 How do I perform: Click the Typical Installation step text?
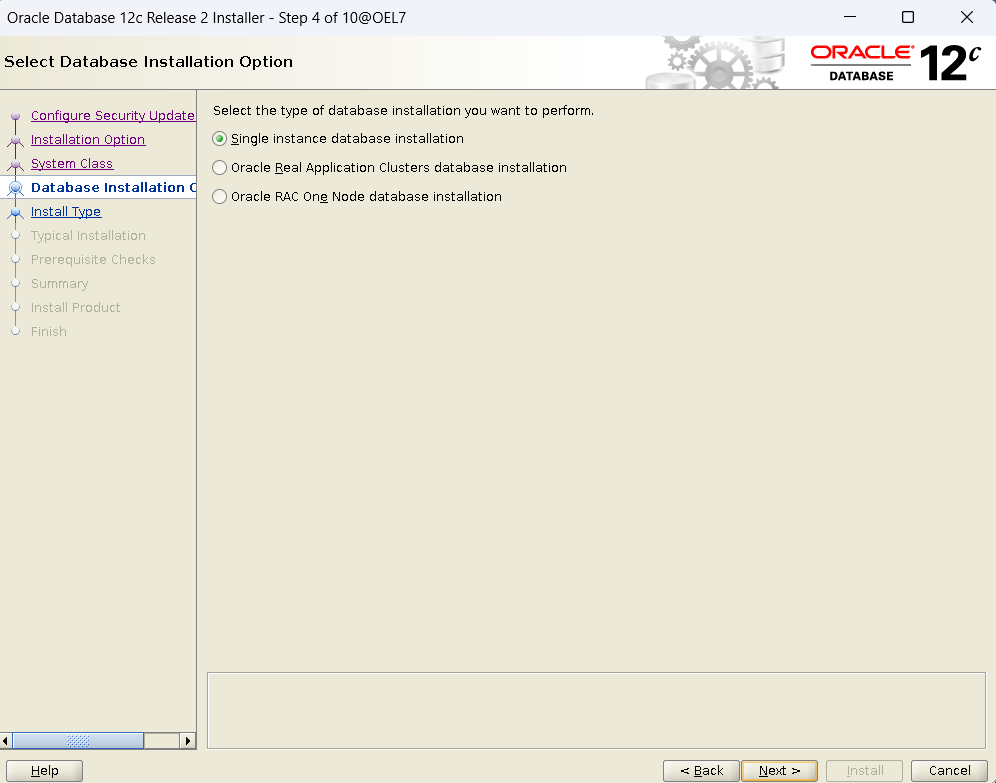click(88, 236)
